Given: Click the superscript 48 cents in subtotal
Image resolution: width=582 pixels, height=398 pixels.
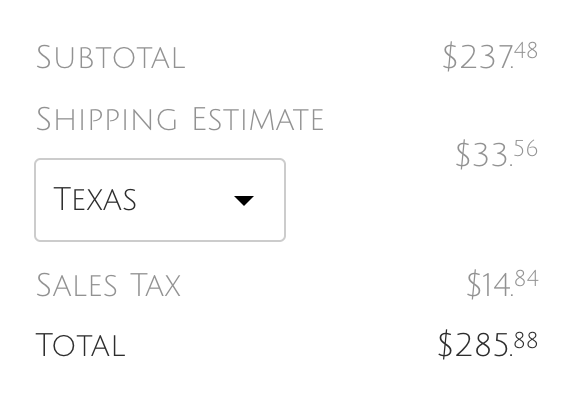Looking at the screenshot, I should tap(526, 50).
